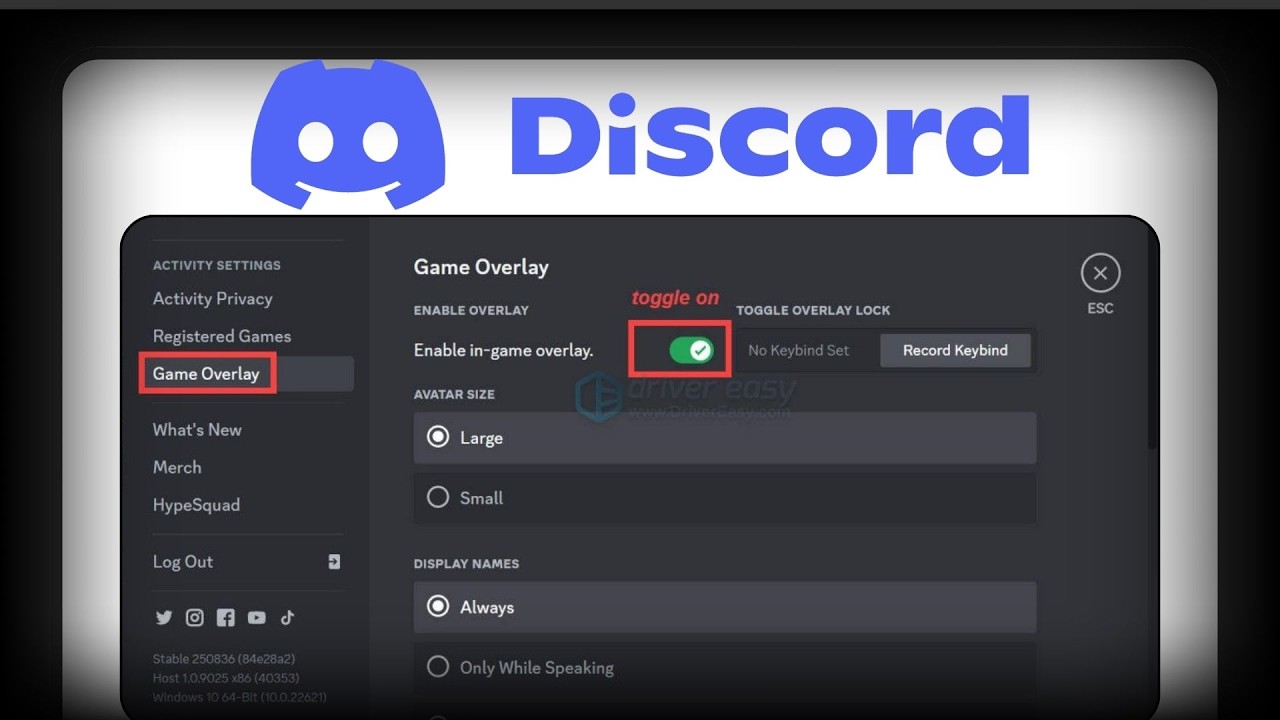Click the No Keybind Set field
Image resolution: width=1280 pixels, height=720 pixels.
coord(798,350)
